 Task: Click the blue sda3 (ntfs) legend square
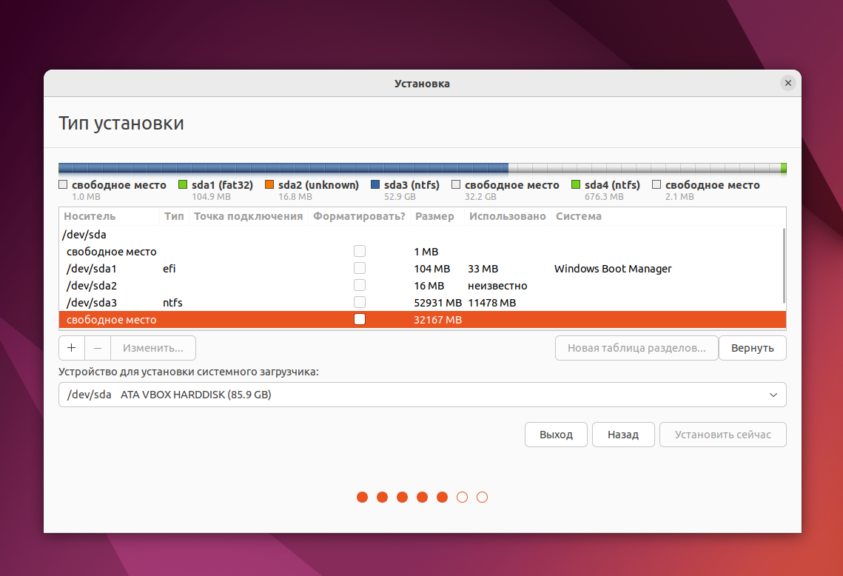pyautogui.click(x=375, y=185)
